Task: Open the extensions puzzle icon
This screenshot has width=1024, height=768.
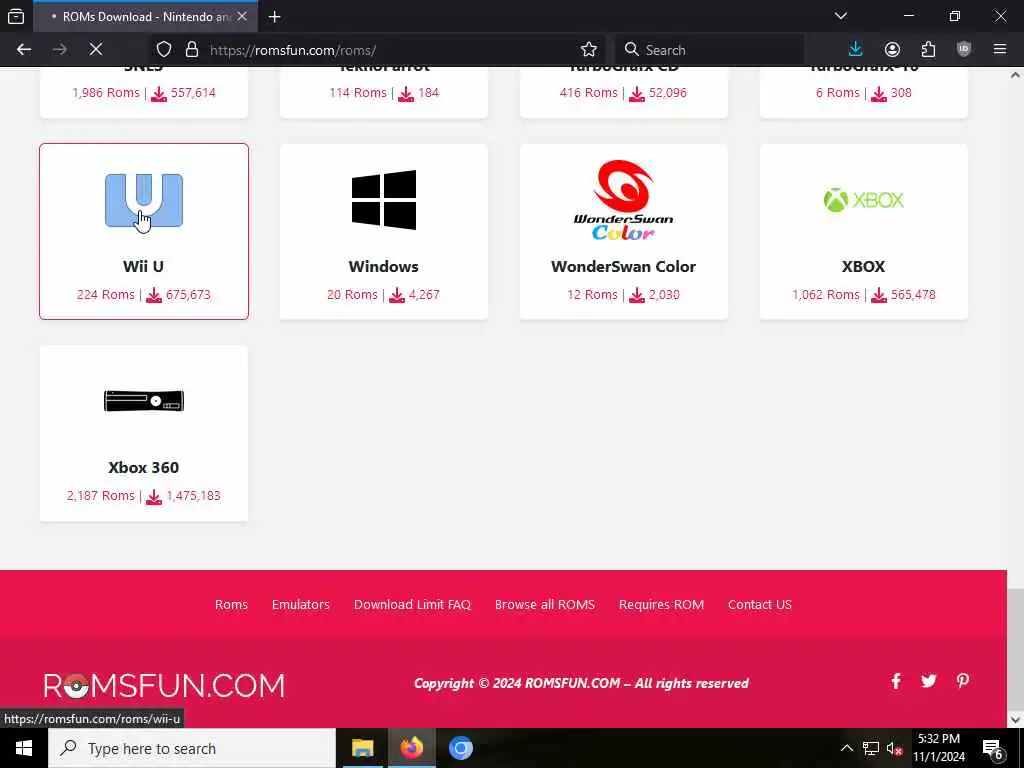Action: [x=928, y=50]
